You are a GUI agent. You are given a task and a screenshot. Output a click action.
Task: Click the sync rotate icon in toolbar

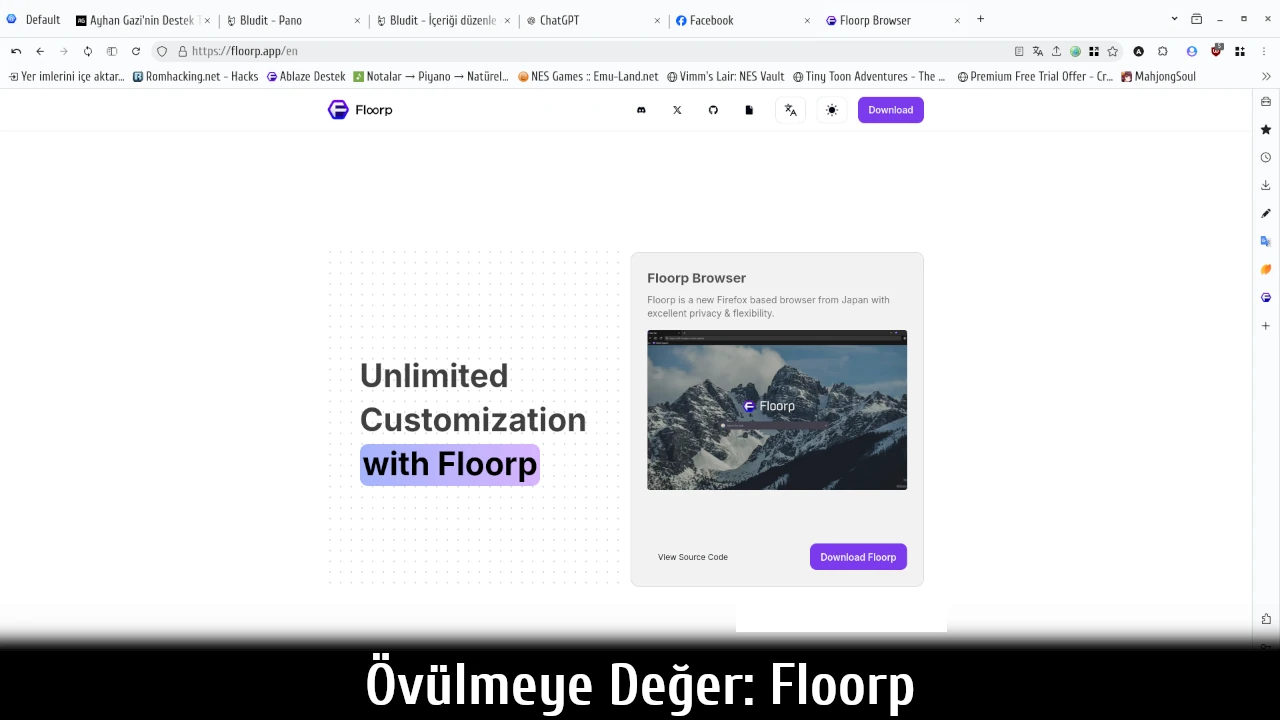click(x=88, y=51)
